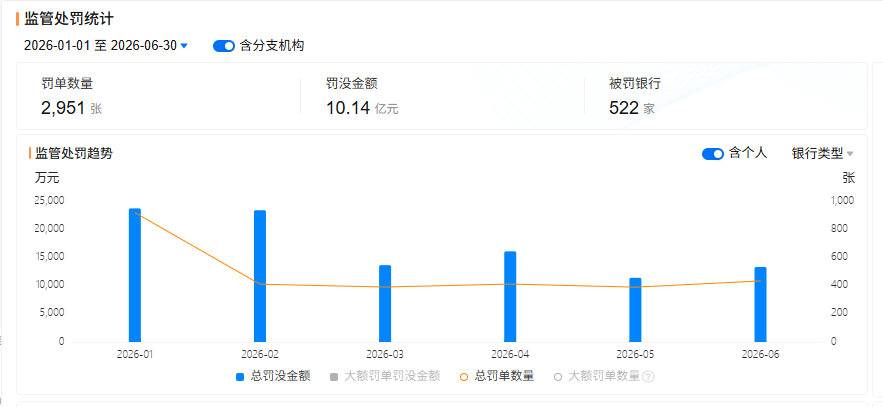
Task: Click the blue 总罚没金额 legend square
Action: (240, 377)
